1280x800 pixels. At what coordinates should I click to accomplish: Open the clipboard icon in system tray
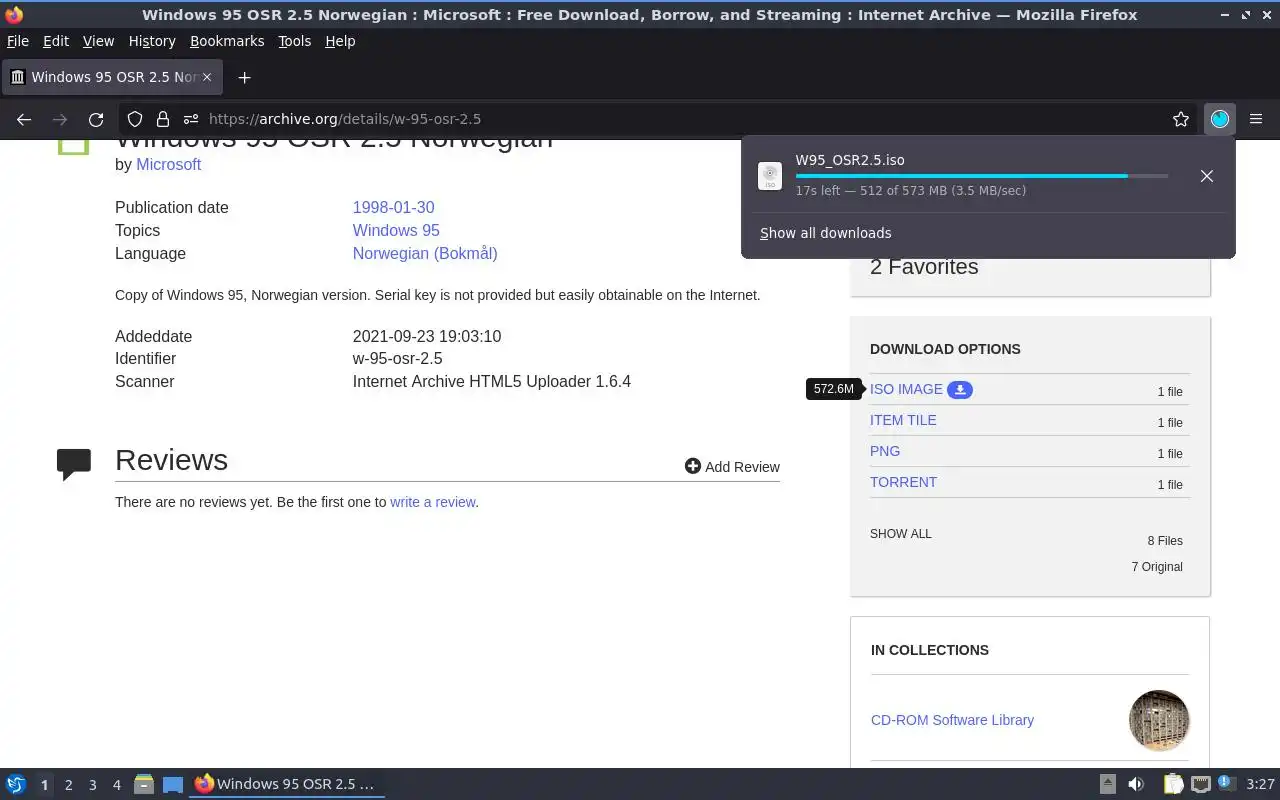tap(1173, 784)
